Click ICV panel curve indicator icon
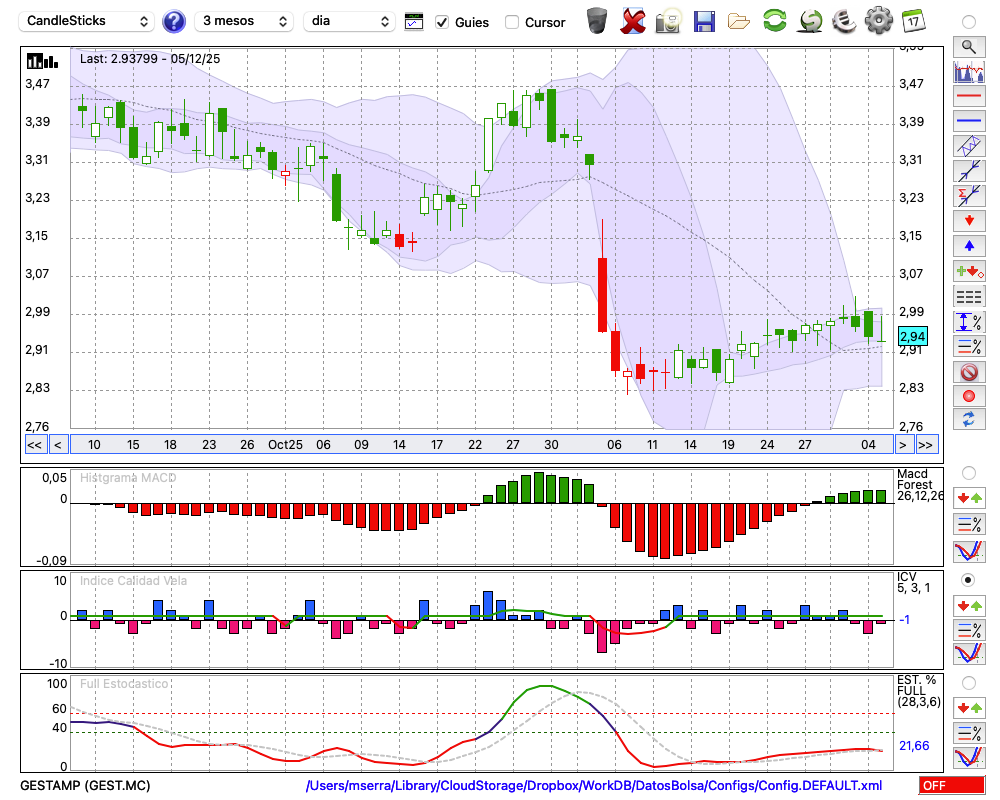 pos(969,654)
